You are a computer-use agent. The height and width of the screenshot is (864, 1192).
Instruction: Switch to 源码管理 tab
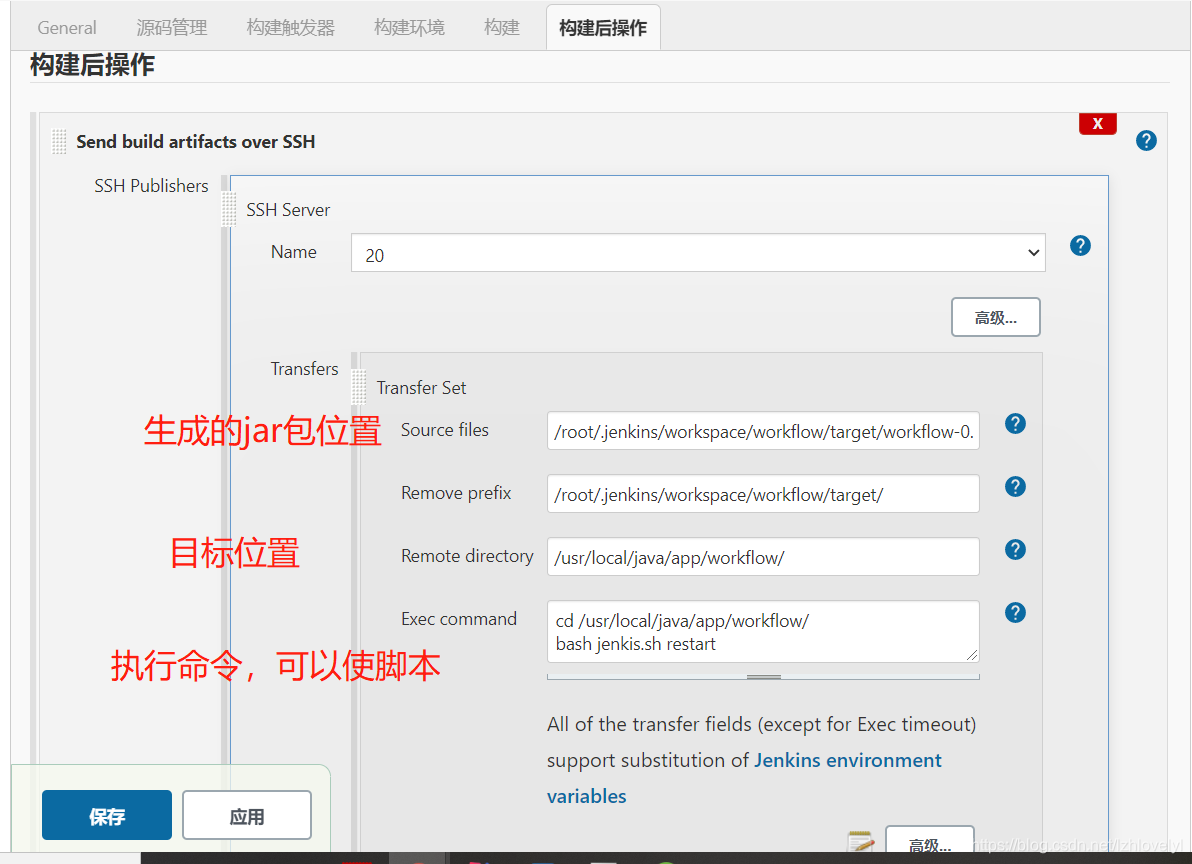click(x=172, y=28)
